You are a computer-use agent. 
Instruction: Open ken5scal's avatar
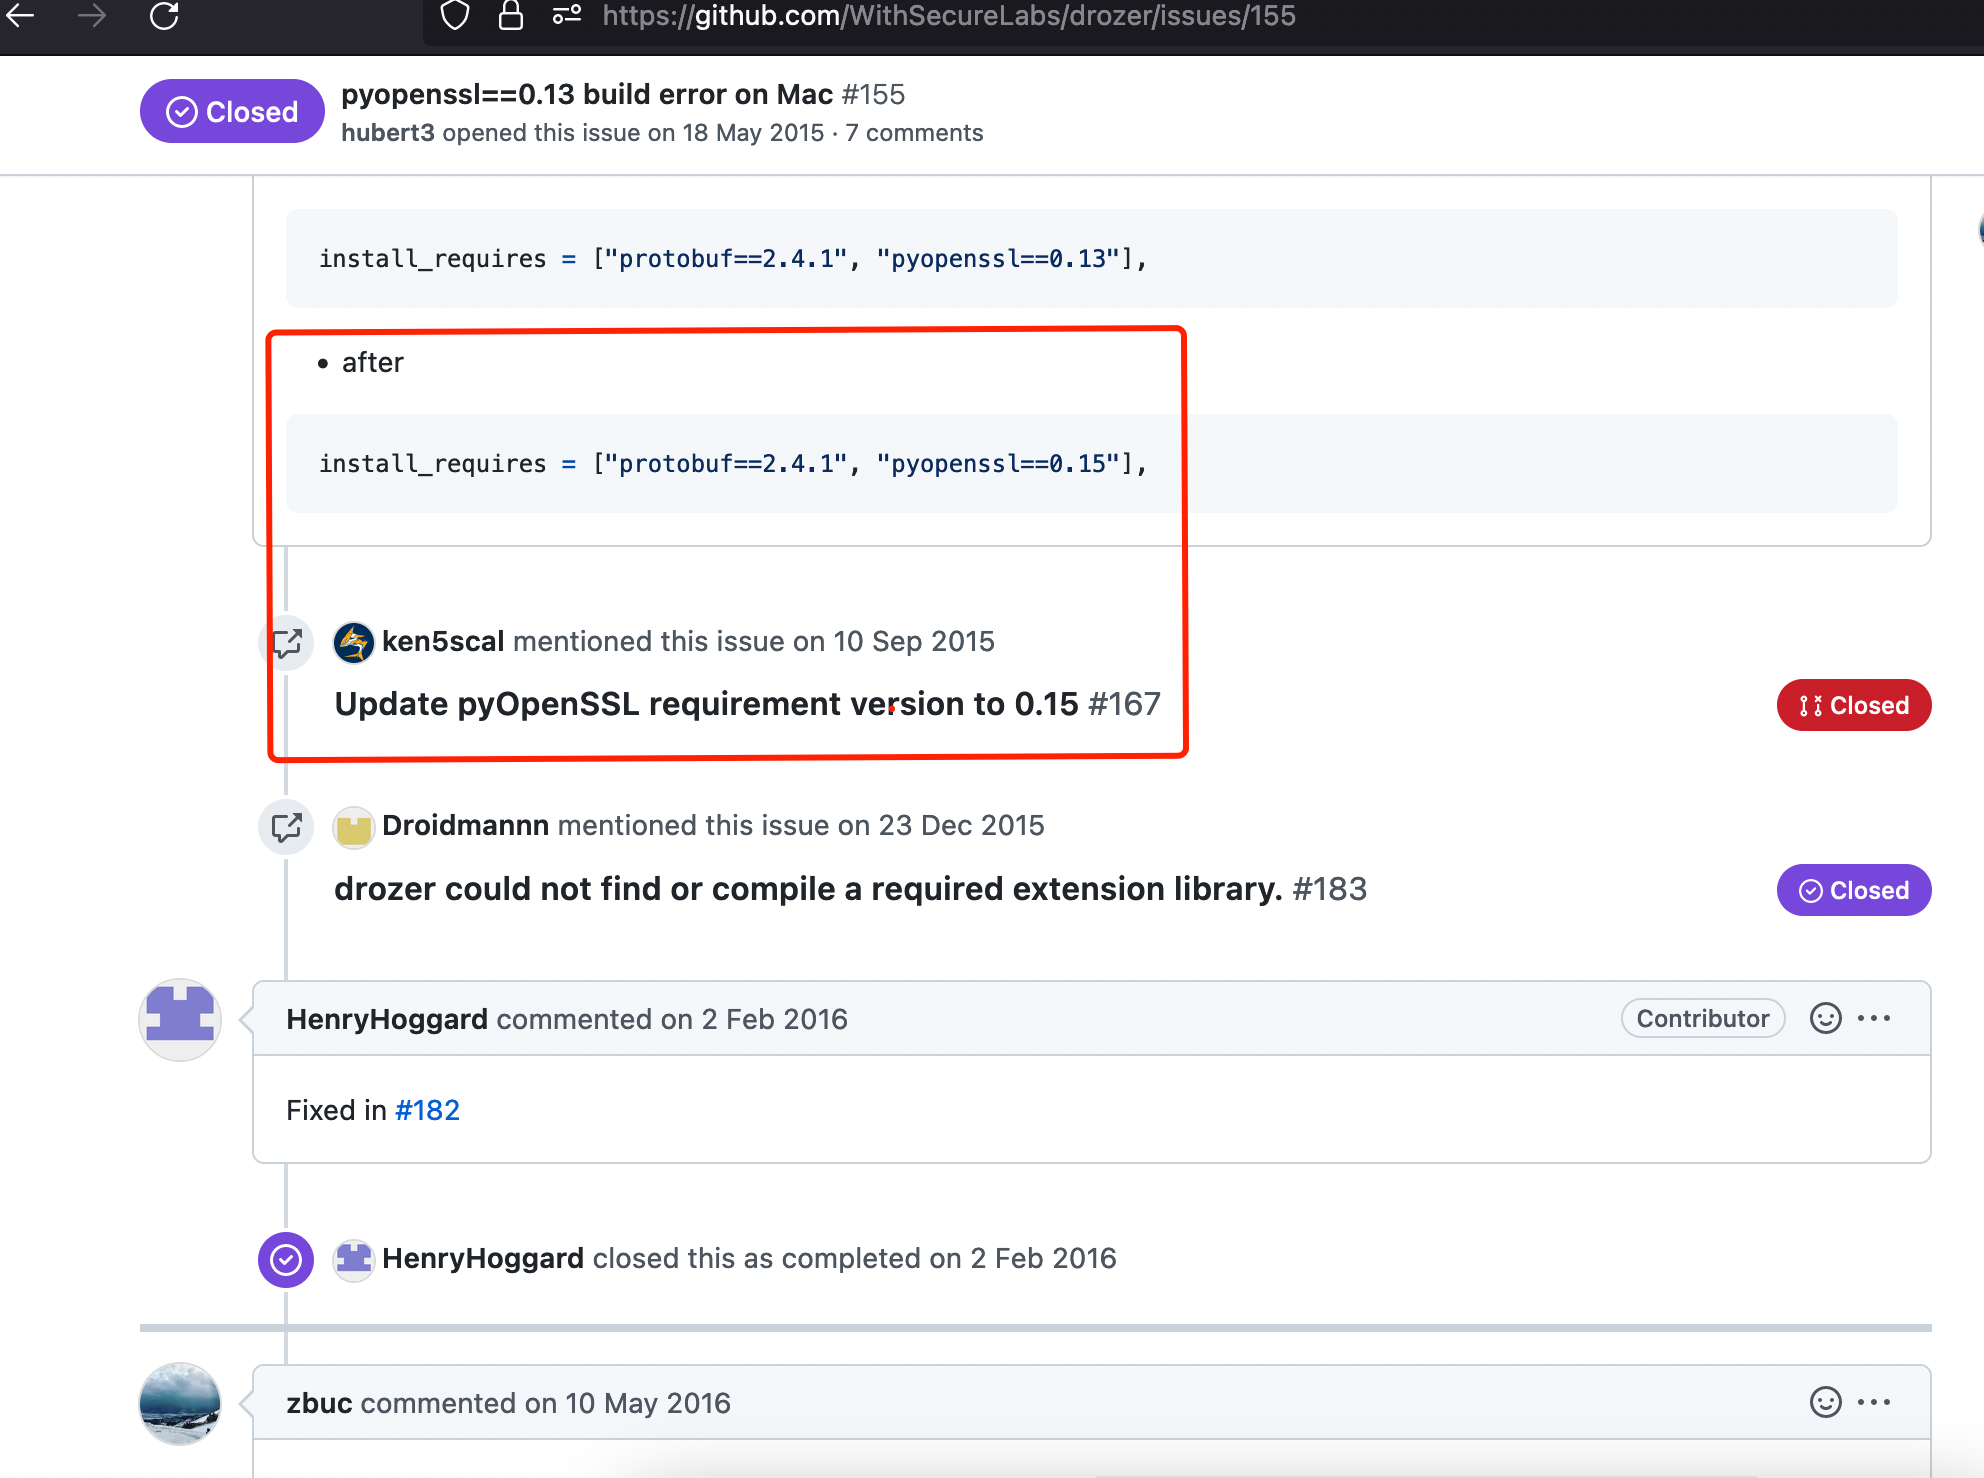tap(354, 642)
